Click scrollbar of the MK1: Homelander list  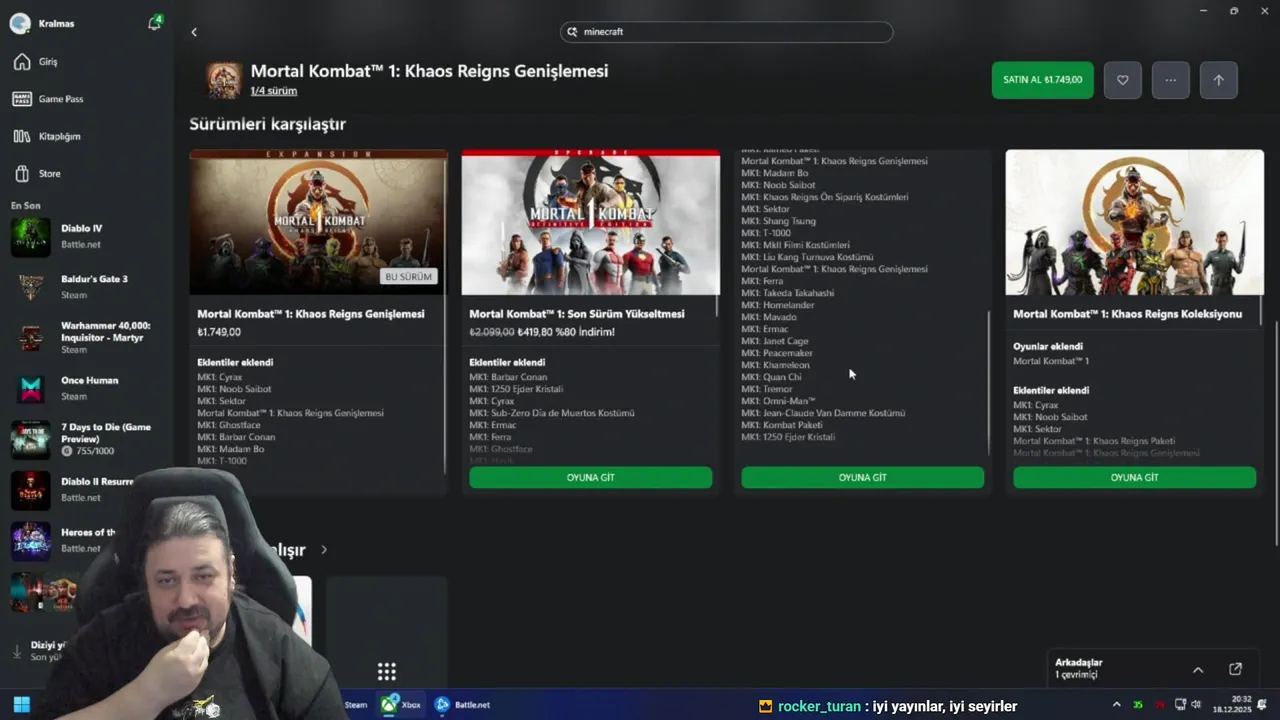[989, 383]
